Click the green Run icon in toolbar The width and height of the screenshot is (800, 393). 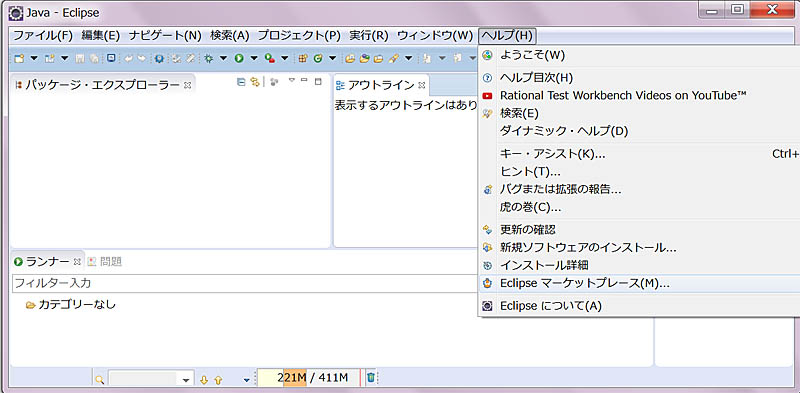click(239, 58)
